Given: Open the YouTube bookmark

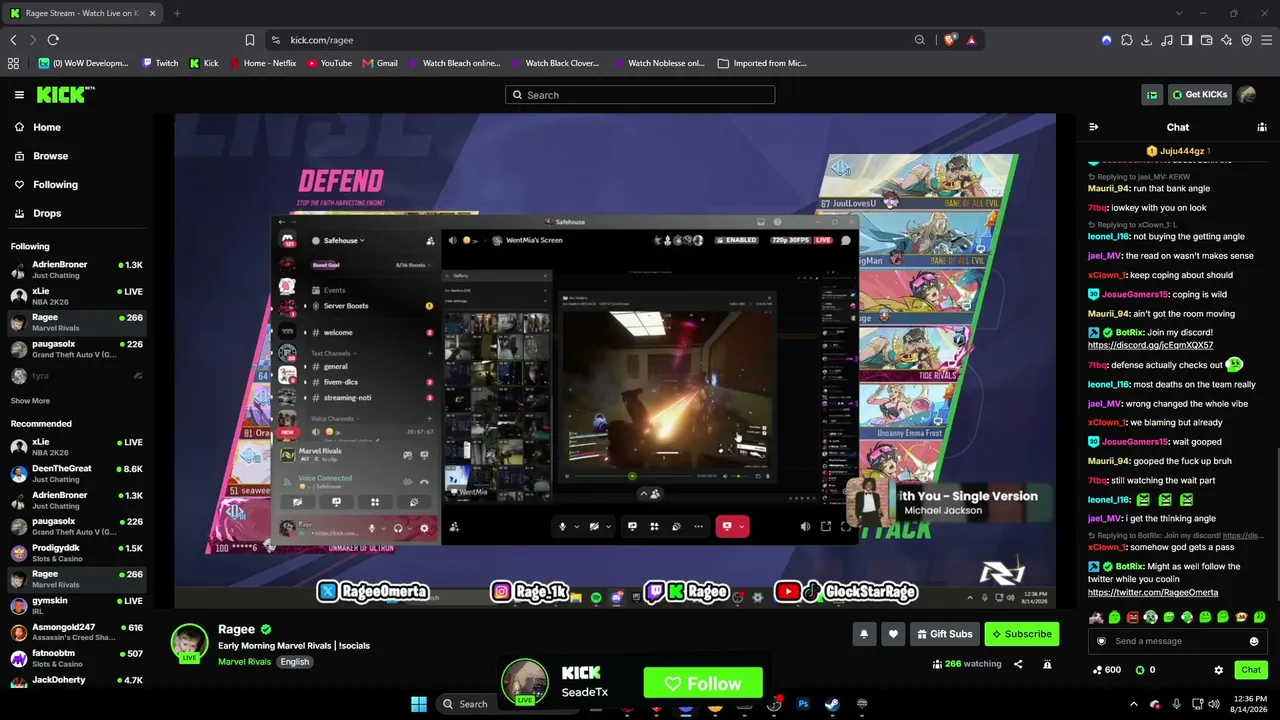Looking at the screenshot, I should [x=329, y=63].
